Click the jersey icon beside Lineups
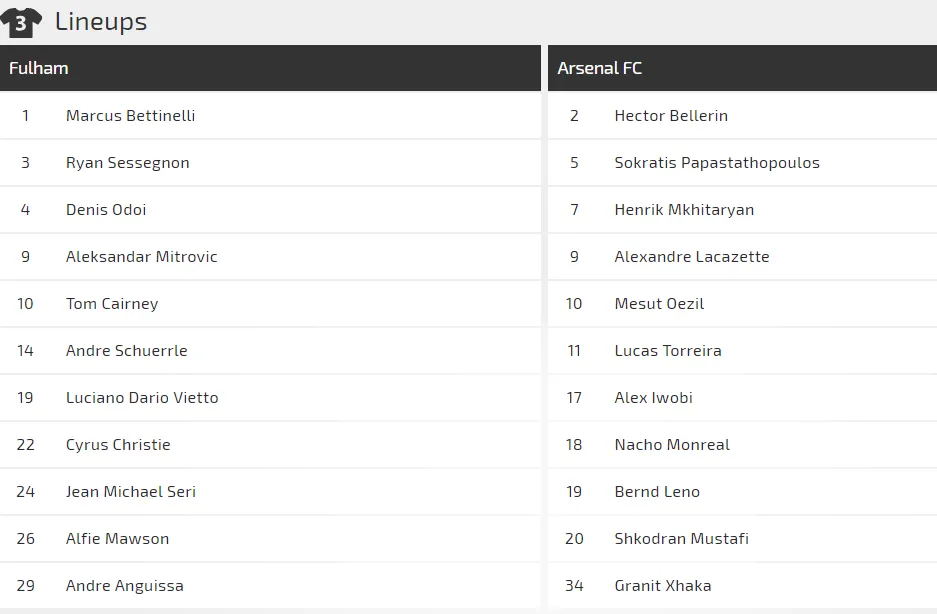This screenshot has height=614, width=937. (x=21, y=21)
